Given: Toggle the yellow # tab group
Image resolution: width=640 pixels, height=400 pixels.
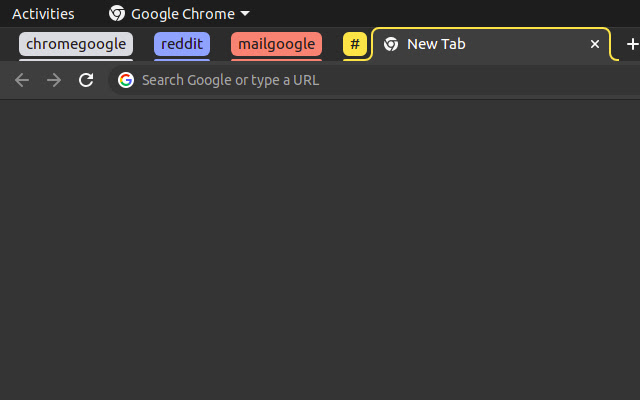Looking at the screenshot, I should (x=355, y=44).
